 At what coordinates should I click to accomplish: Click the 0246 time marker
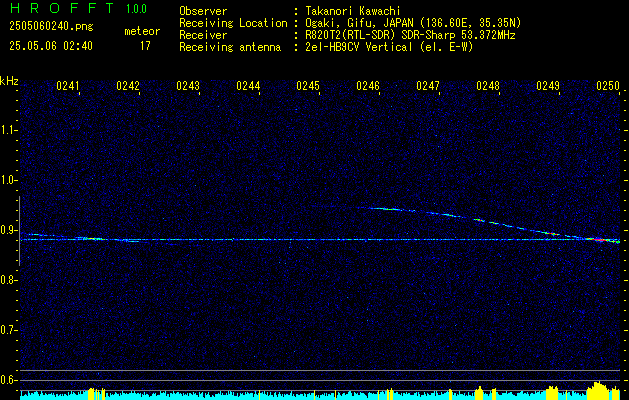[x=368, y=85]
